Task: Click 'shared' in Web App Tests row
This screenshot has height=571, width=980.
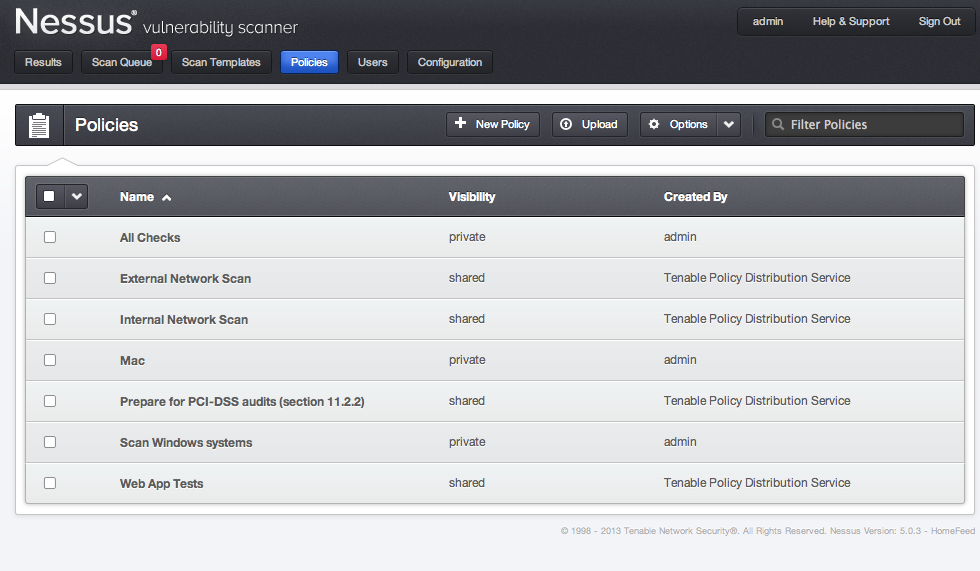Action: click(467, 483)
